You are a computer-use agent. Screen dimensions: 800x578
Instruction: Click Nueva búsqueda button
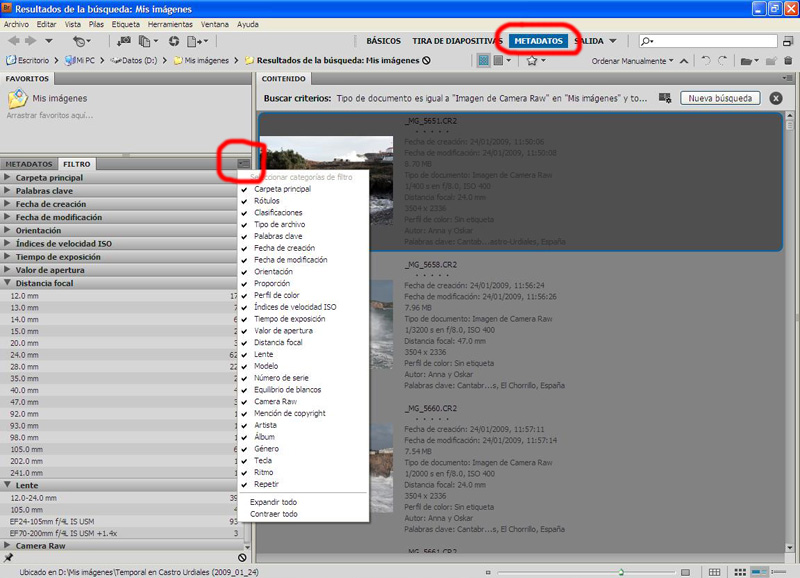(x=720, y=98)
